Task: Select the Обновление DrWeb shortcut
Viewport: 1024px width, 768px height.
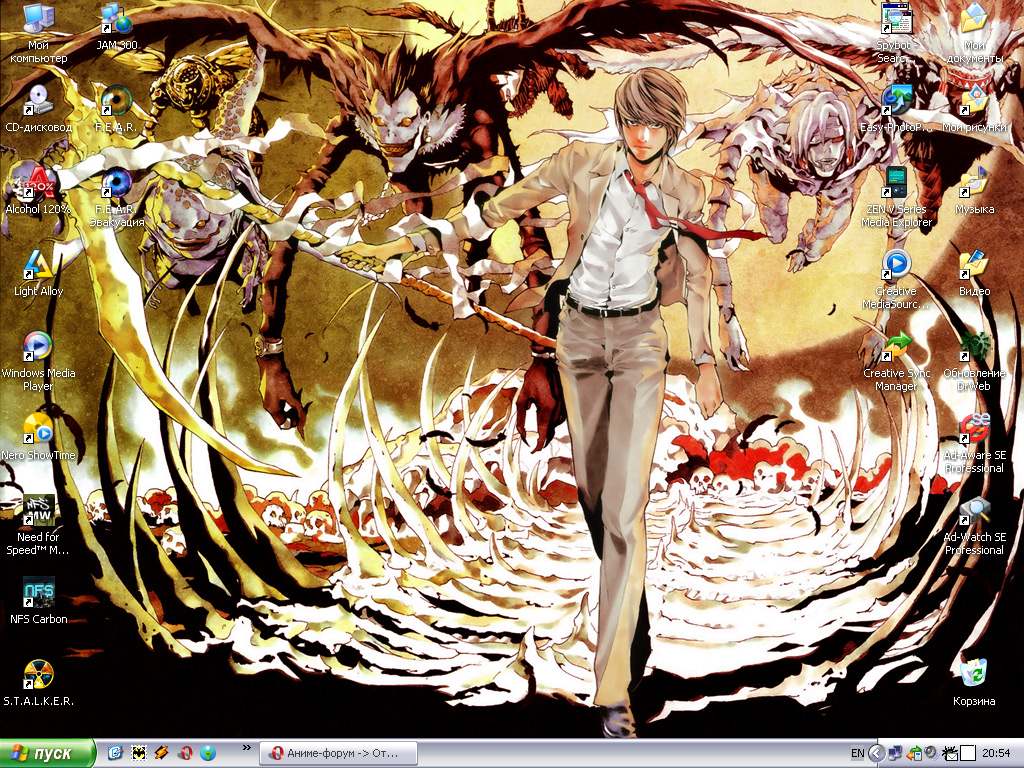Action: pyautogui.click(x=974, y=361)
